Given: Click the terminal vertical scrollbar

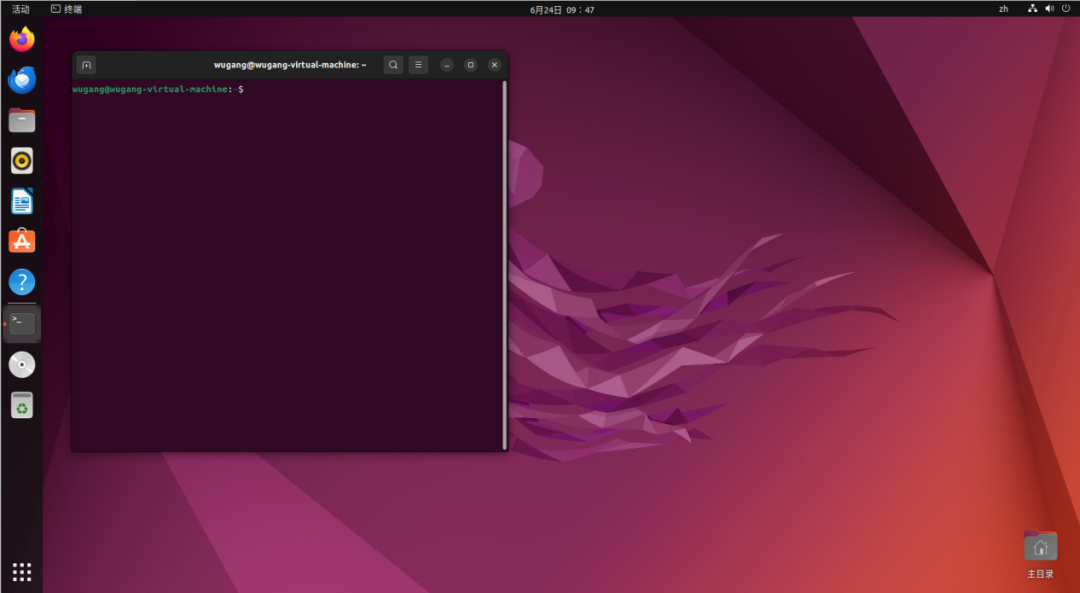Looking at the screenshot, I should (x=504, y=265).
